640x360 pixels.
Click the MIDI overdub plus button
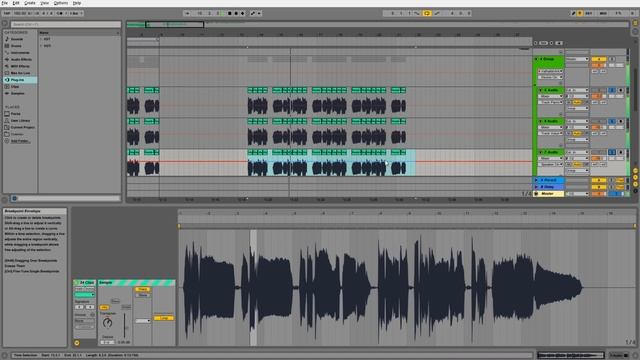pyautogui.click(x=242, y=13)
